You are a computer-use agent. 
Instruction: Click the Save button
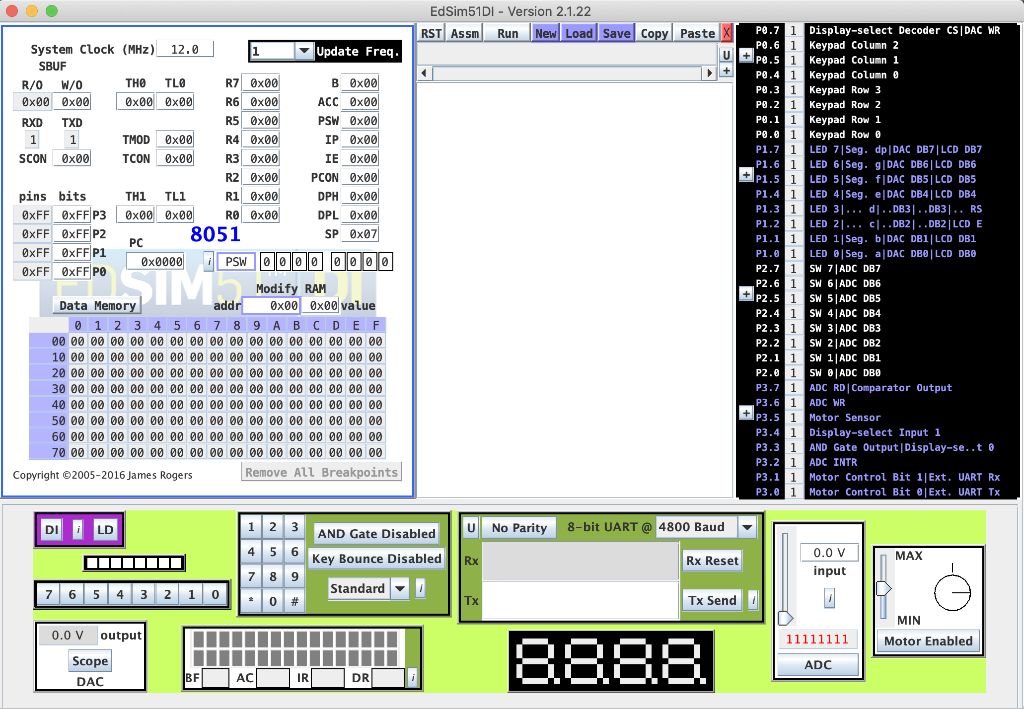tap(616, 33)
